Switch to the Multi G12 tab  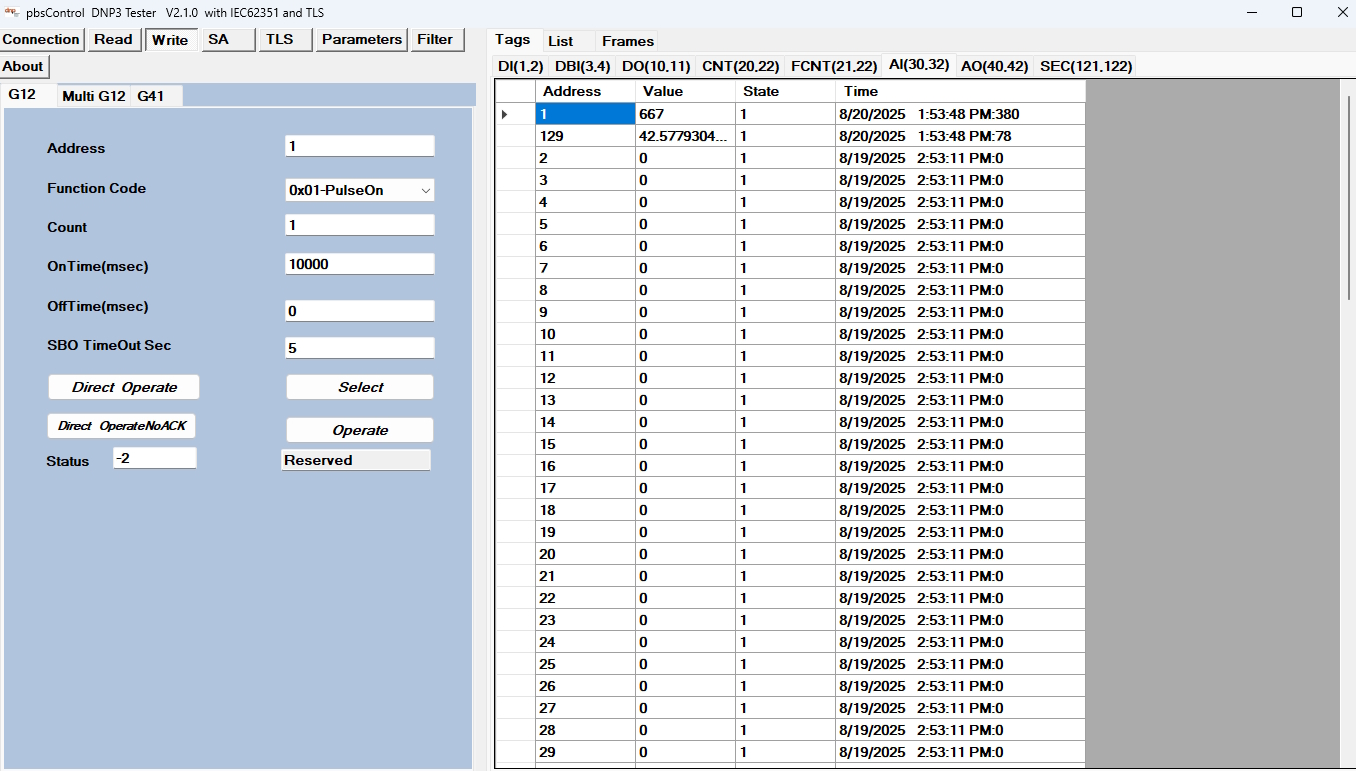(93, 96)
